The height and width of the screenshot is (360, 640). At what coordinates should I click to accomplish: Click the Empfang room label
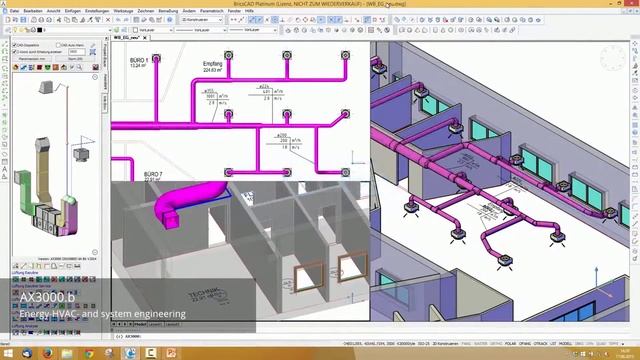213,64
